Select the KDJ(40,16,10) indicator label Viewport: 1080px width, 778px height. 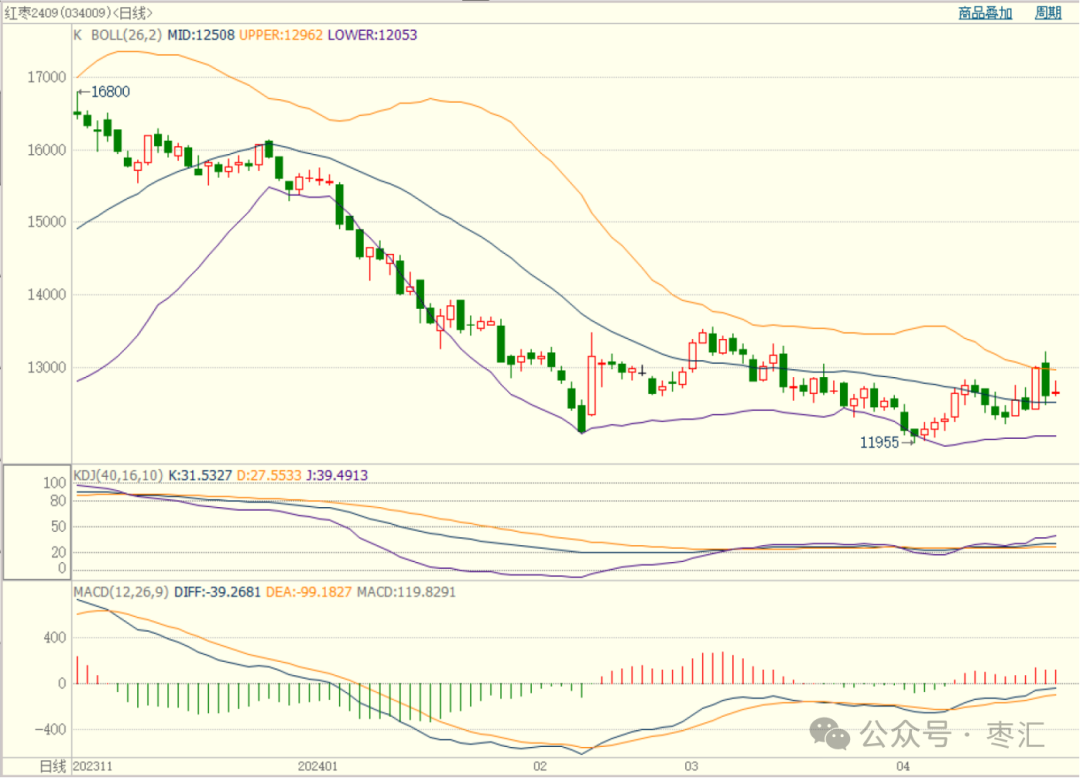(118, 475)
